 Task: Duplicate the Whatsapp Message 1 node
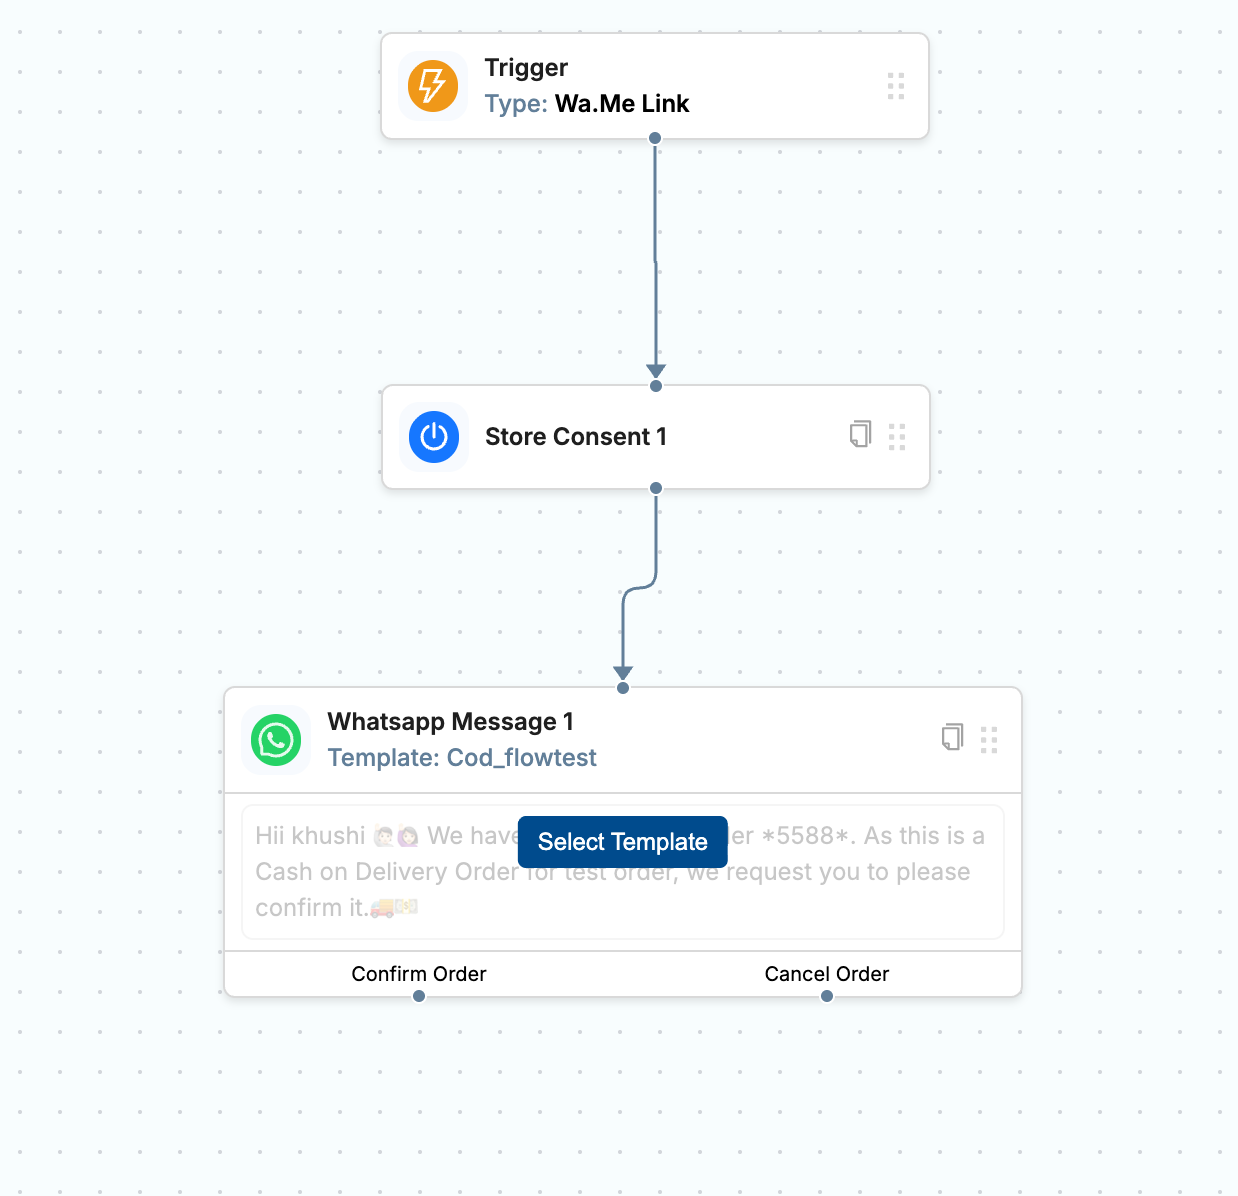(952, 738)
